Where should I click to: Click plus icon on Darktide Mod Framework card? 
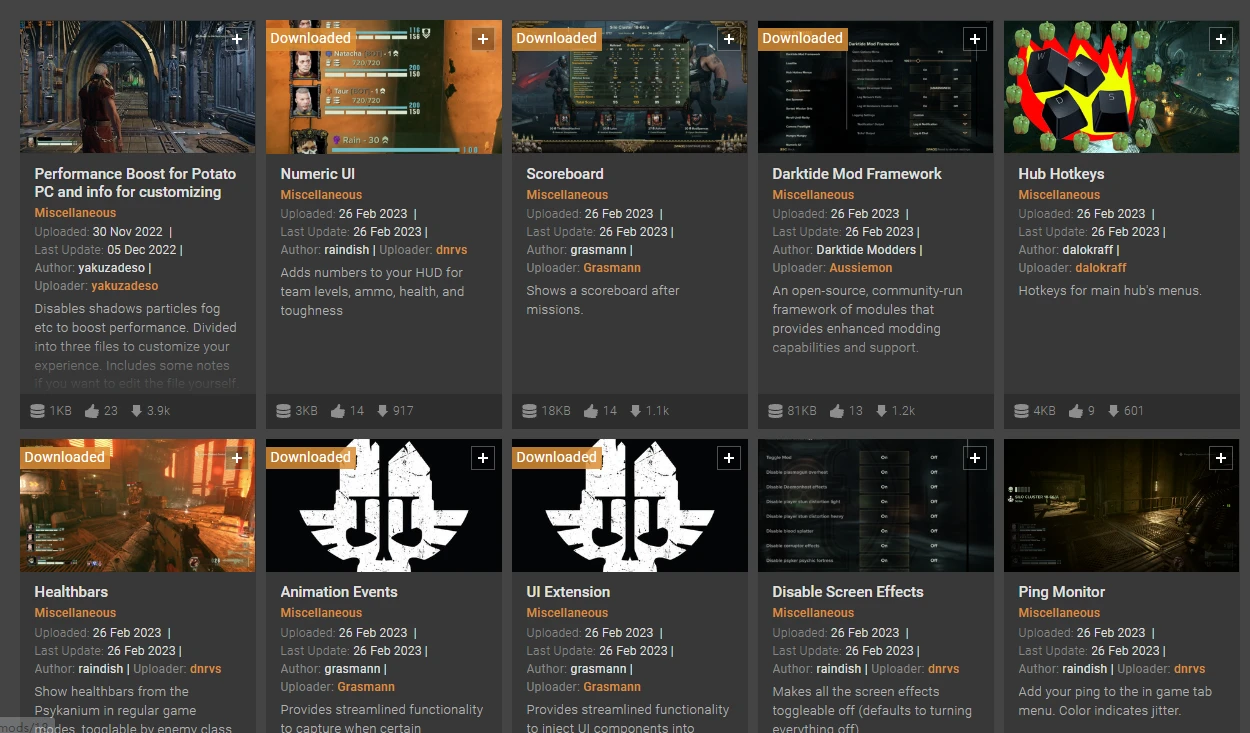[975, 39]
